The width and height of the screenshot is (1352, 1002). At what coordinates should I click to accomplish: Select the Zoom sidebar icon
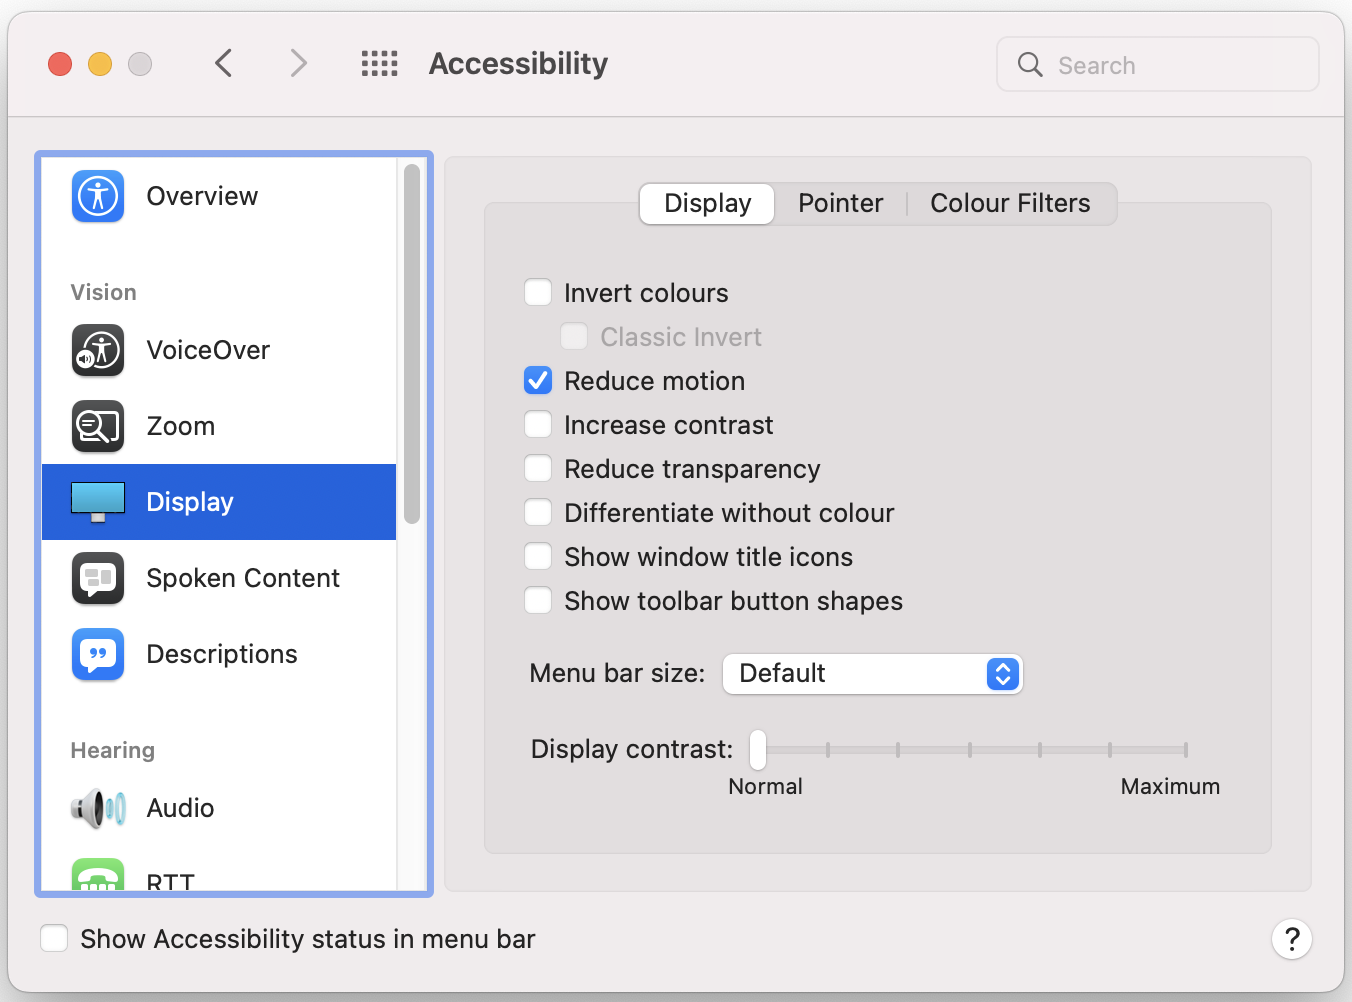[97, 426]
